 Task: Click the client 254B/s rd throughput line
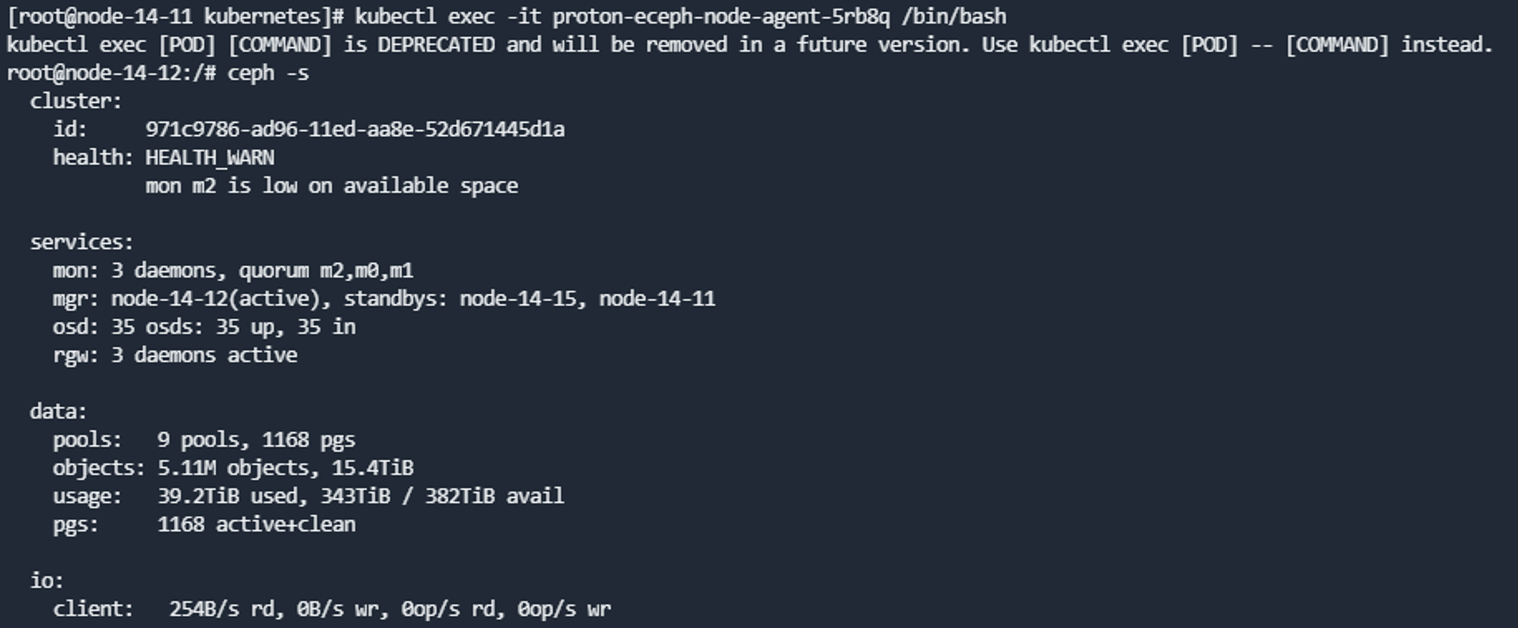coord(332,608)
